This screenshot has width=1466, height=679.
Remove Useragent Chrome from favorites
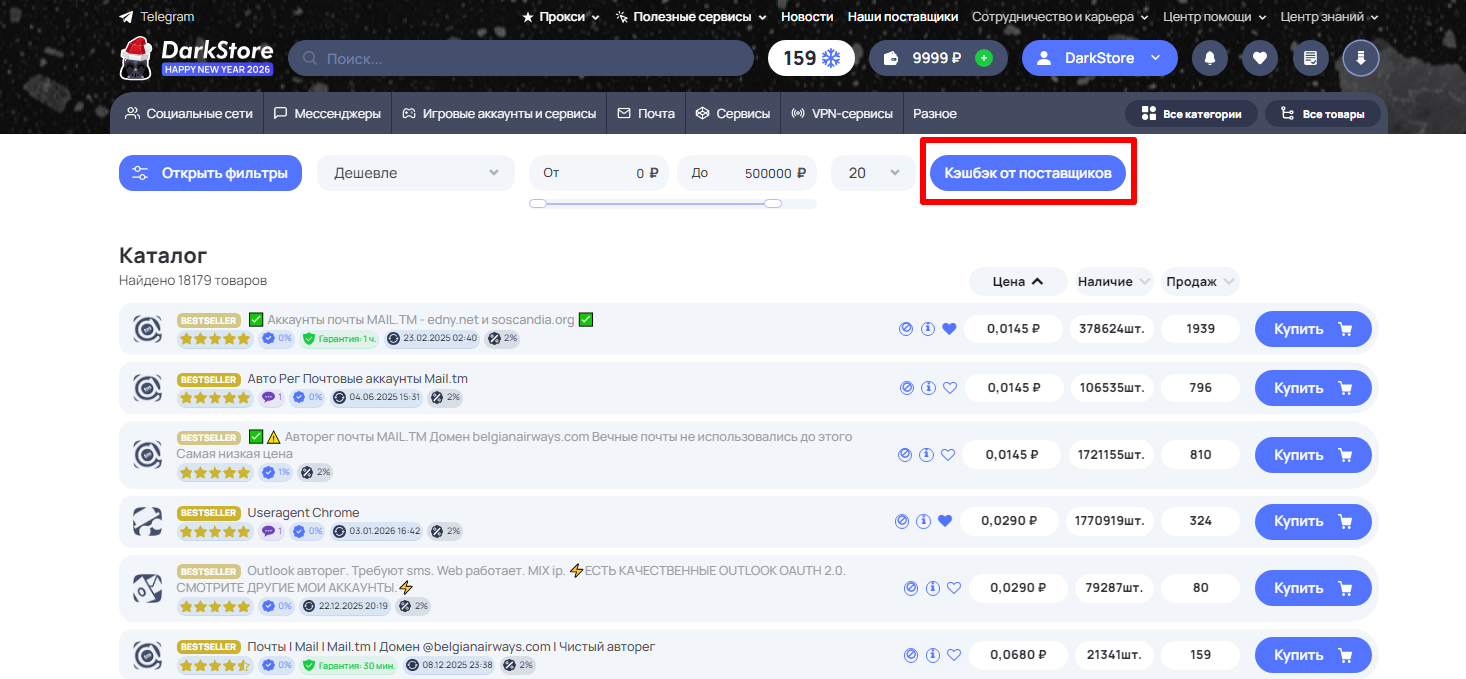coord(945,521)
